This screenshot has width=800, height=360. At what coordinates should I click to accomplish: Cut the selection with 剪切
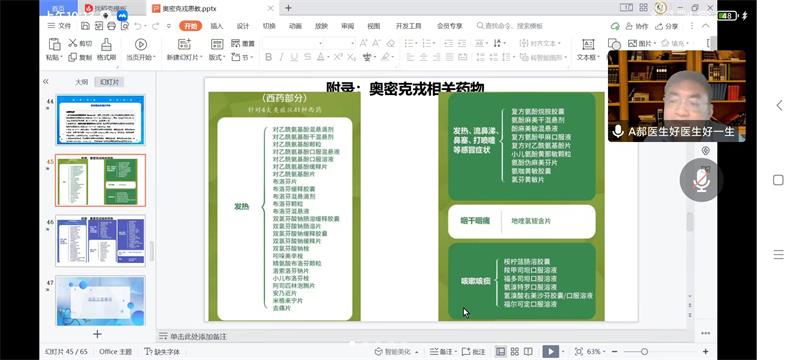81,43
